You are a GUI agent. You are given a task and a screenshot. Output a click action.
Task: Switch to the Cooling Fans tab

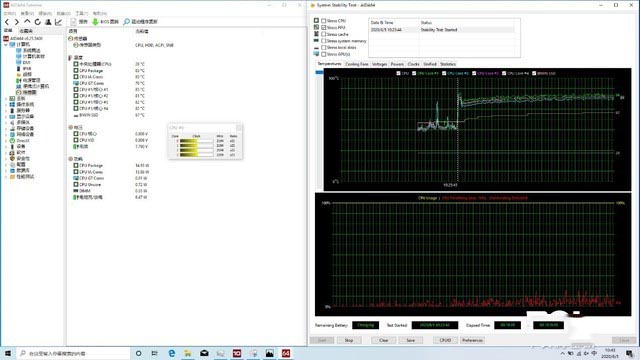pos(356,64)
